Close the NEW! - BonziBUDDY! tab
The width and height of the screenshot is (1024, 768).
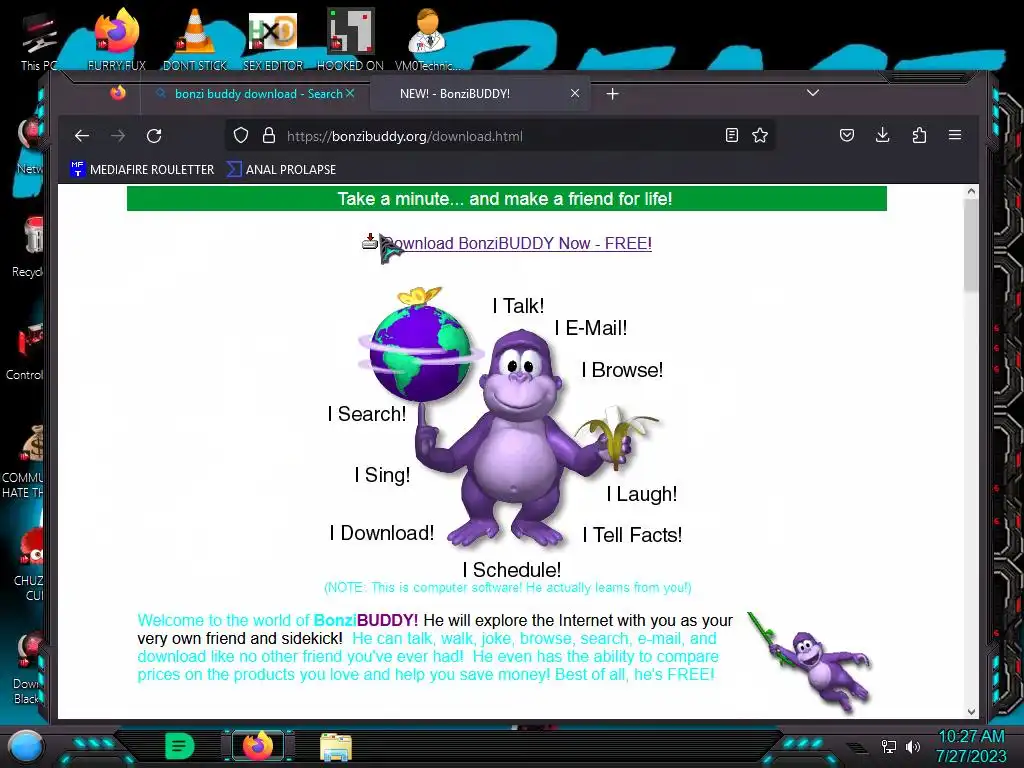click(x=575, y=93)
